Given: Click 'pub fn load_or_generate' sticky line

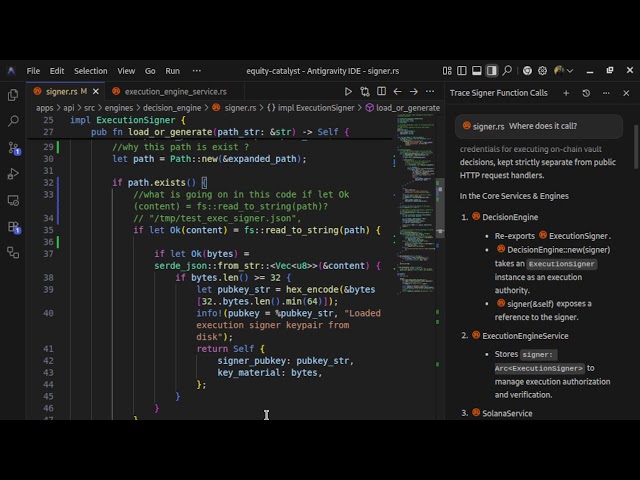Looking at the screenshot, I should [x=220, y=132].
